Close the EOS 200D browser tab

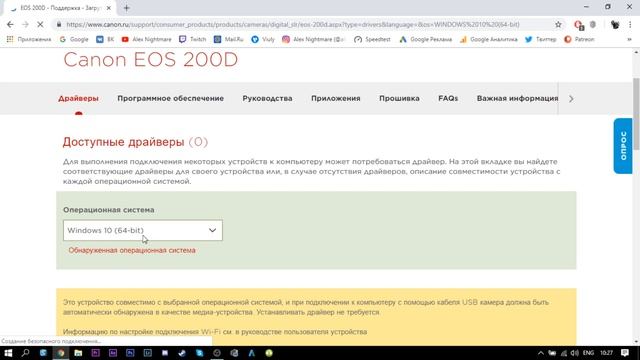(109, 8)
